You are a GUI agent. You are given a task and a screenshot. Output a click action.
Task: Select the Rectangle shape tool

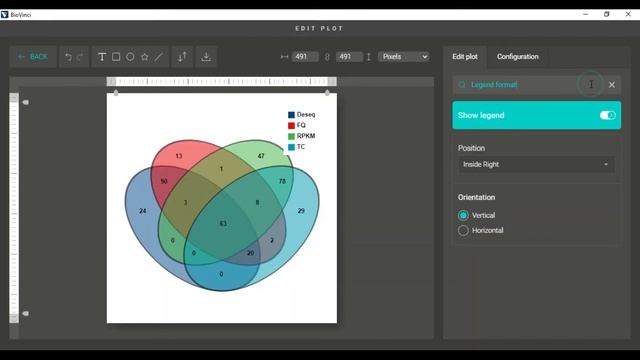(x=116, y=57)
